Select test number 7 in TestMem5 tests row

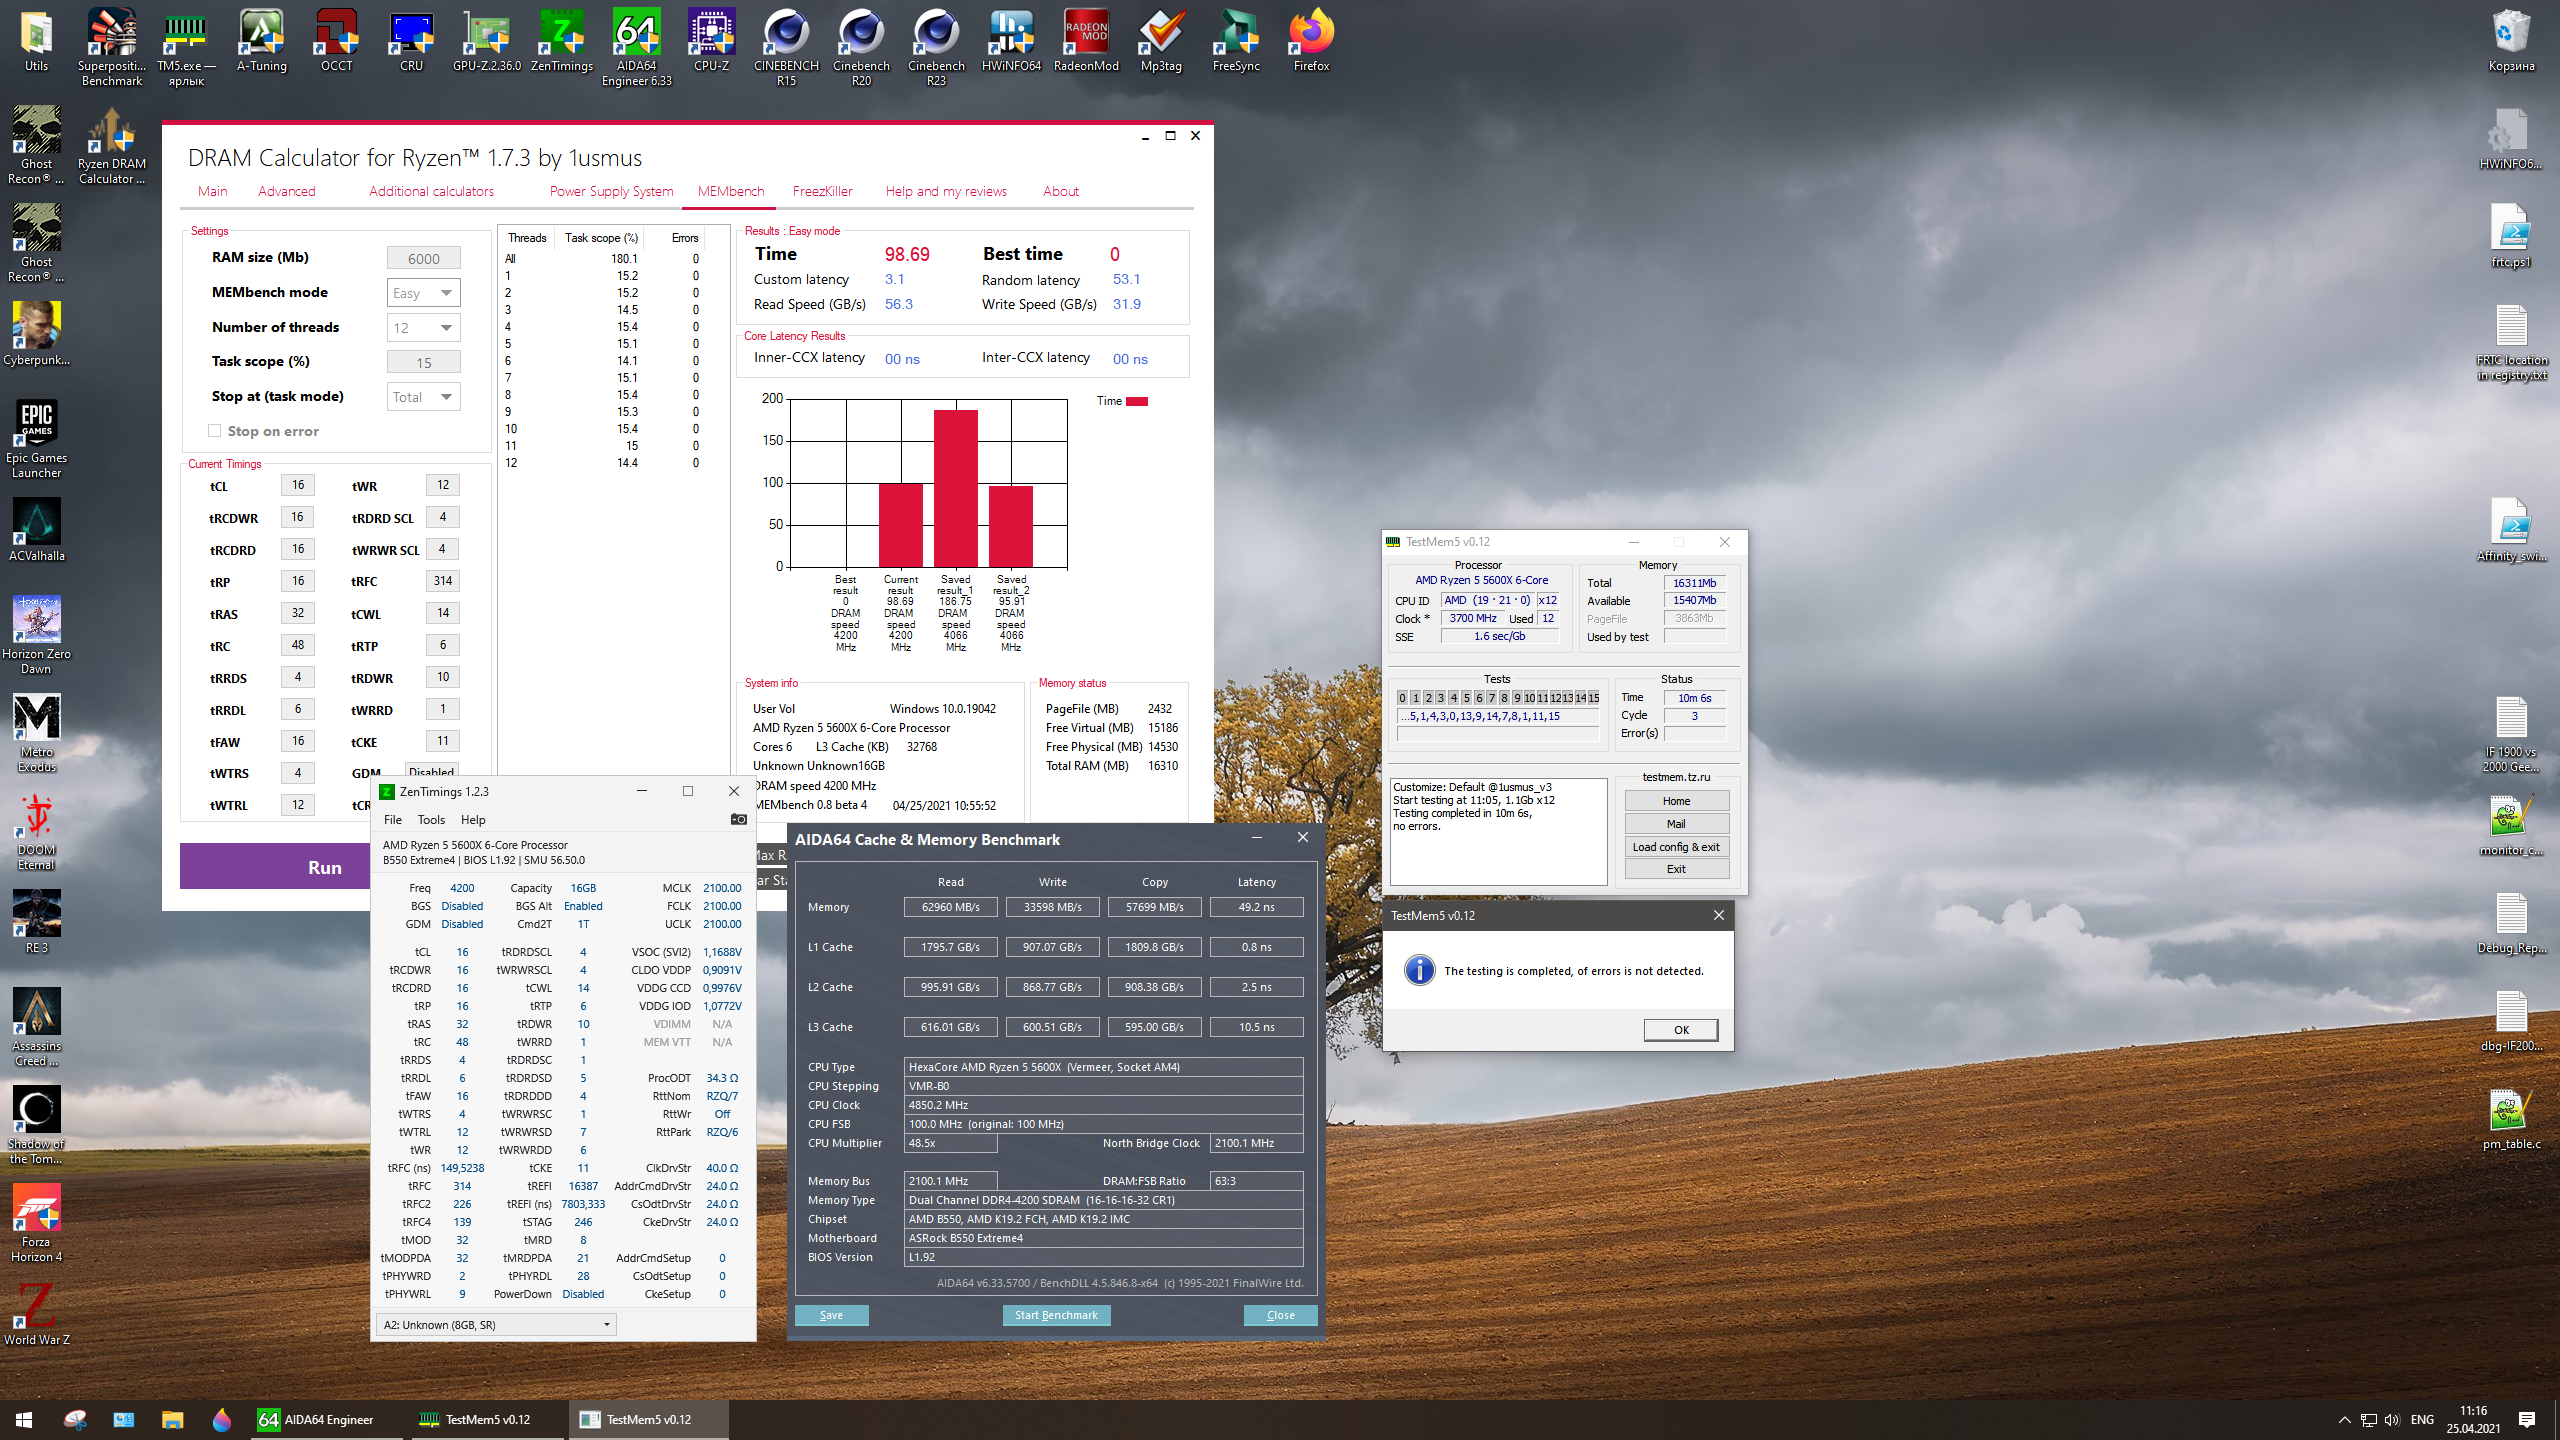1492,698
